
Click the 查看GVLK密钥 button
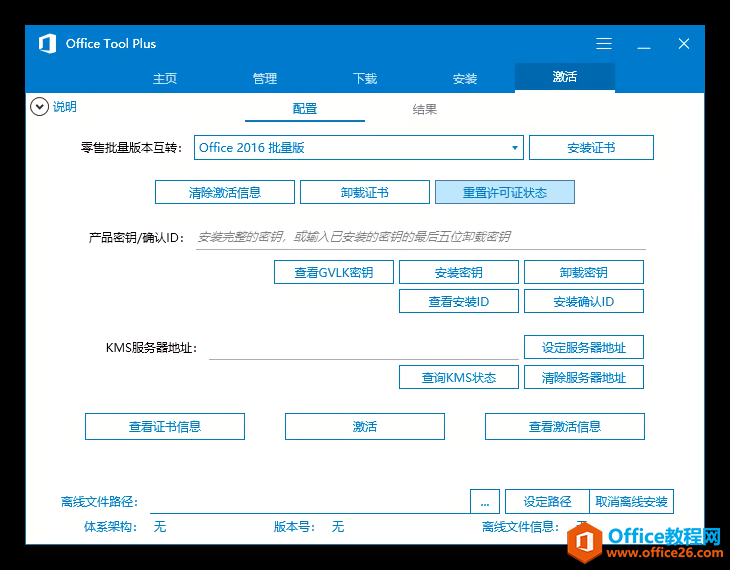(x=334, y=272)
